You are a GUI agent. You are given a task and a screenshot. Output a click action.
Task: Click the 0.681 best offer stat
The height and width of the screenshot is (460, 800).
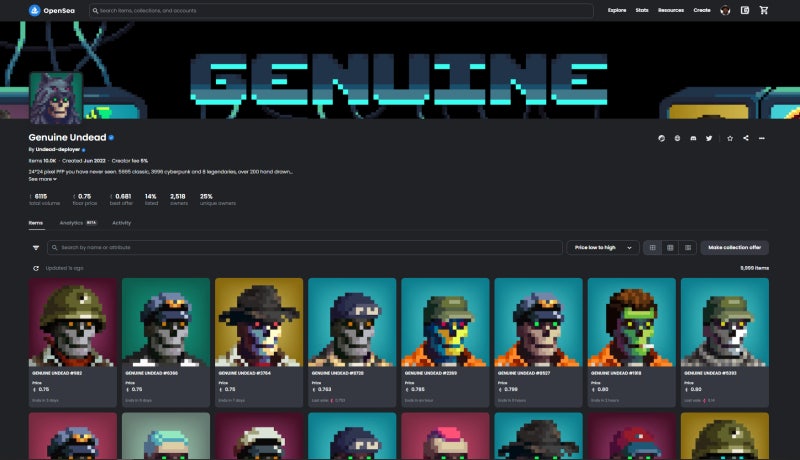(x=121, y=199)
